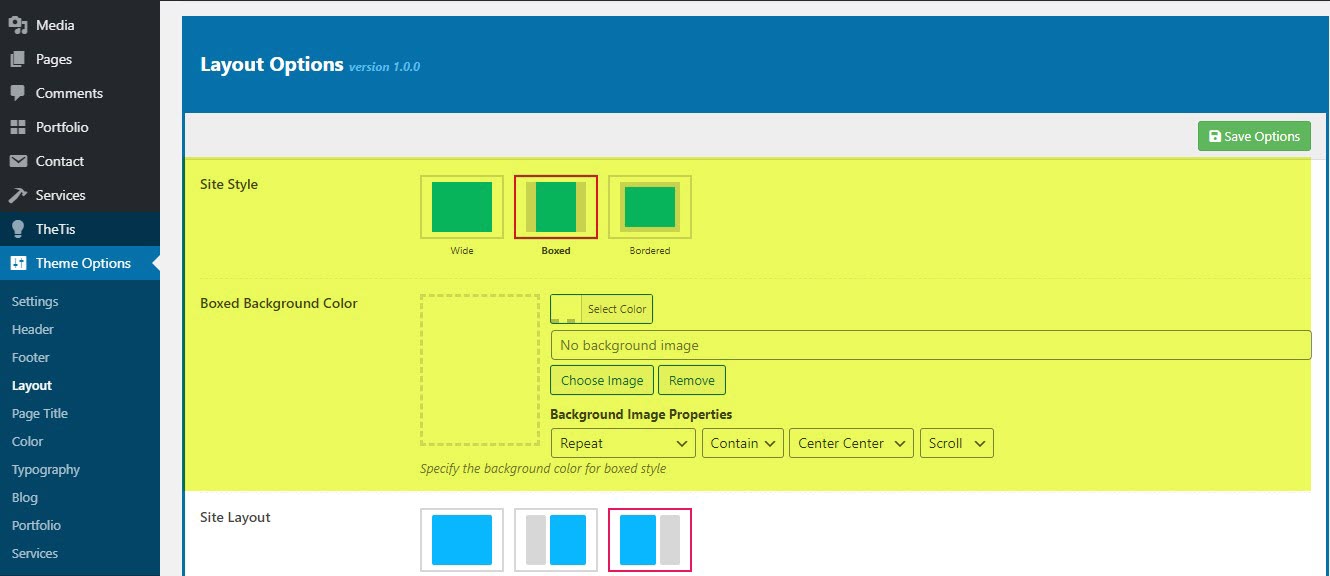Click the boxed style background color hint text
The height and width of the screenshot is (576, 1330).
tap(543, 468)
